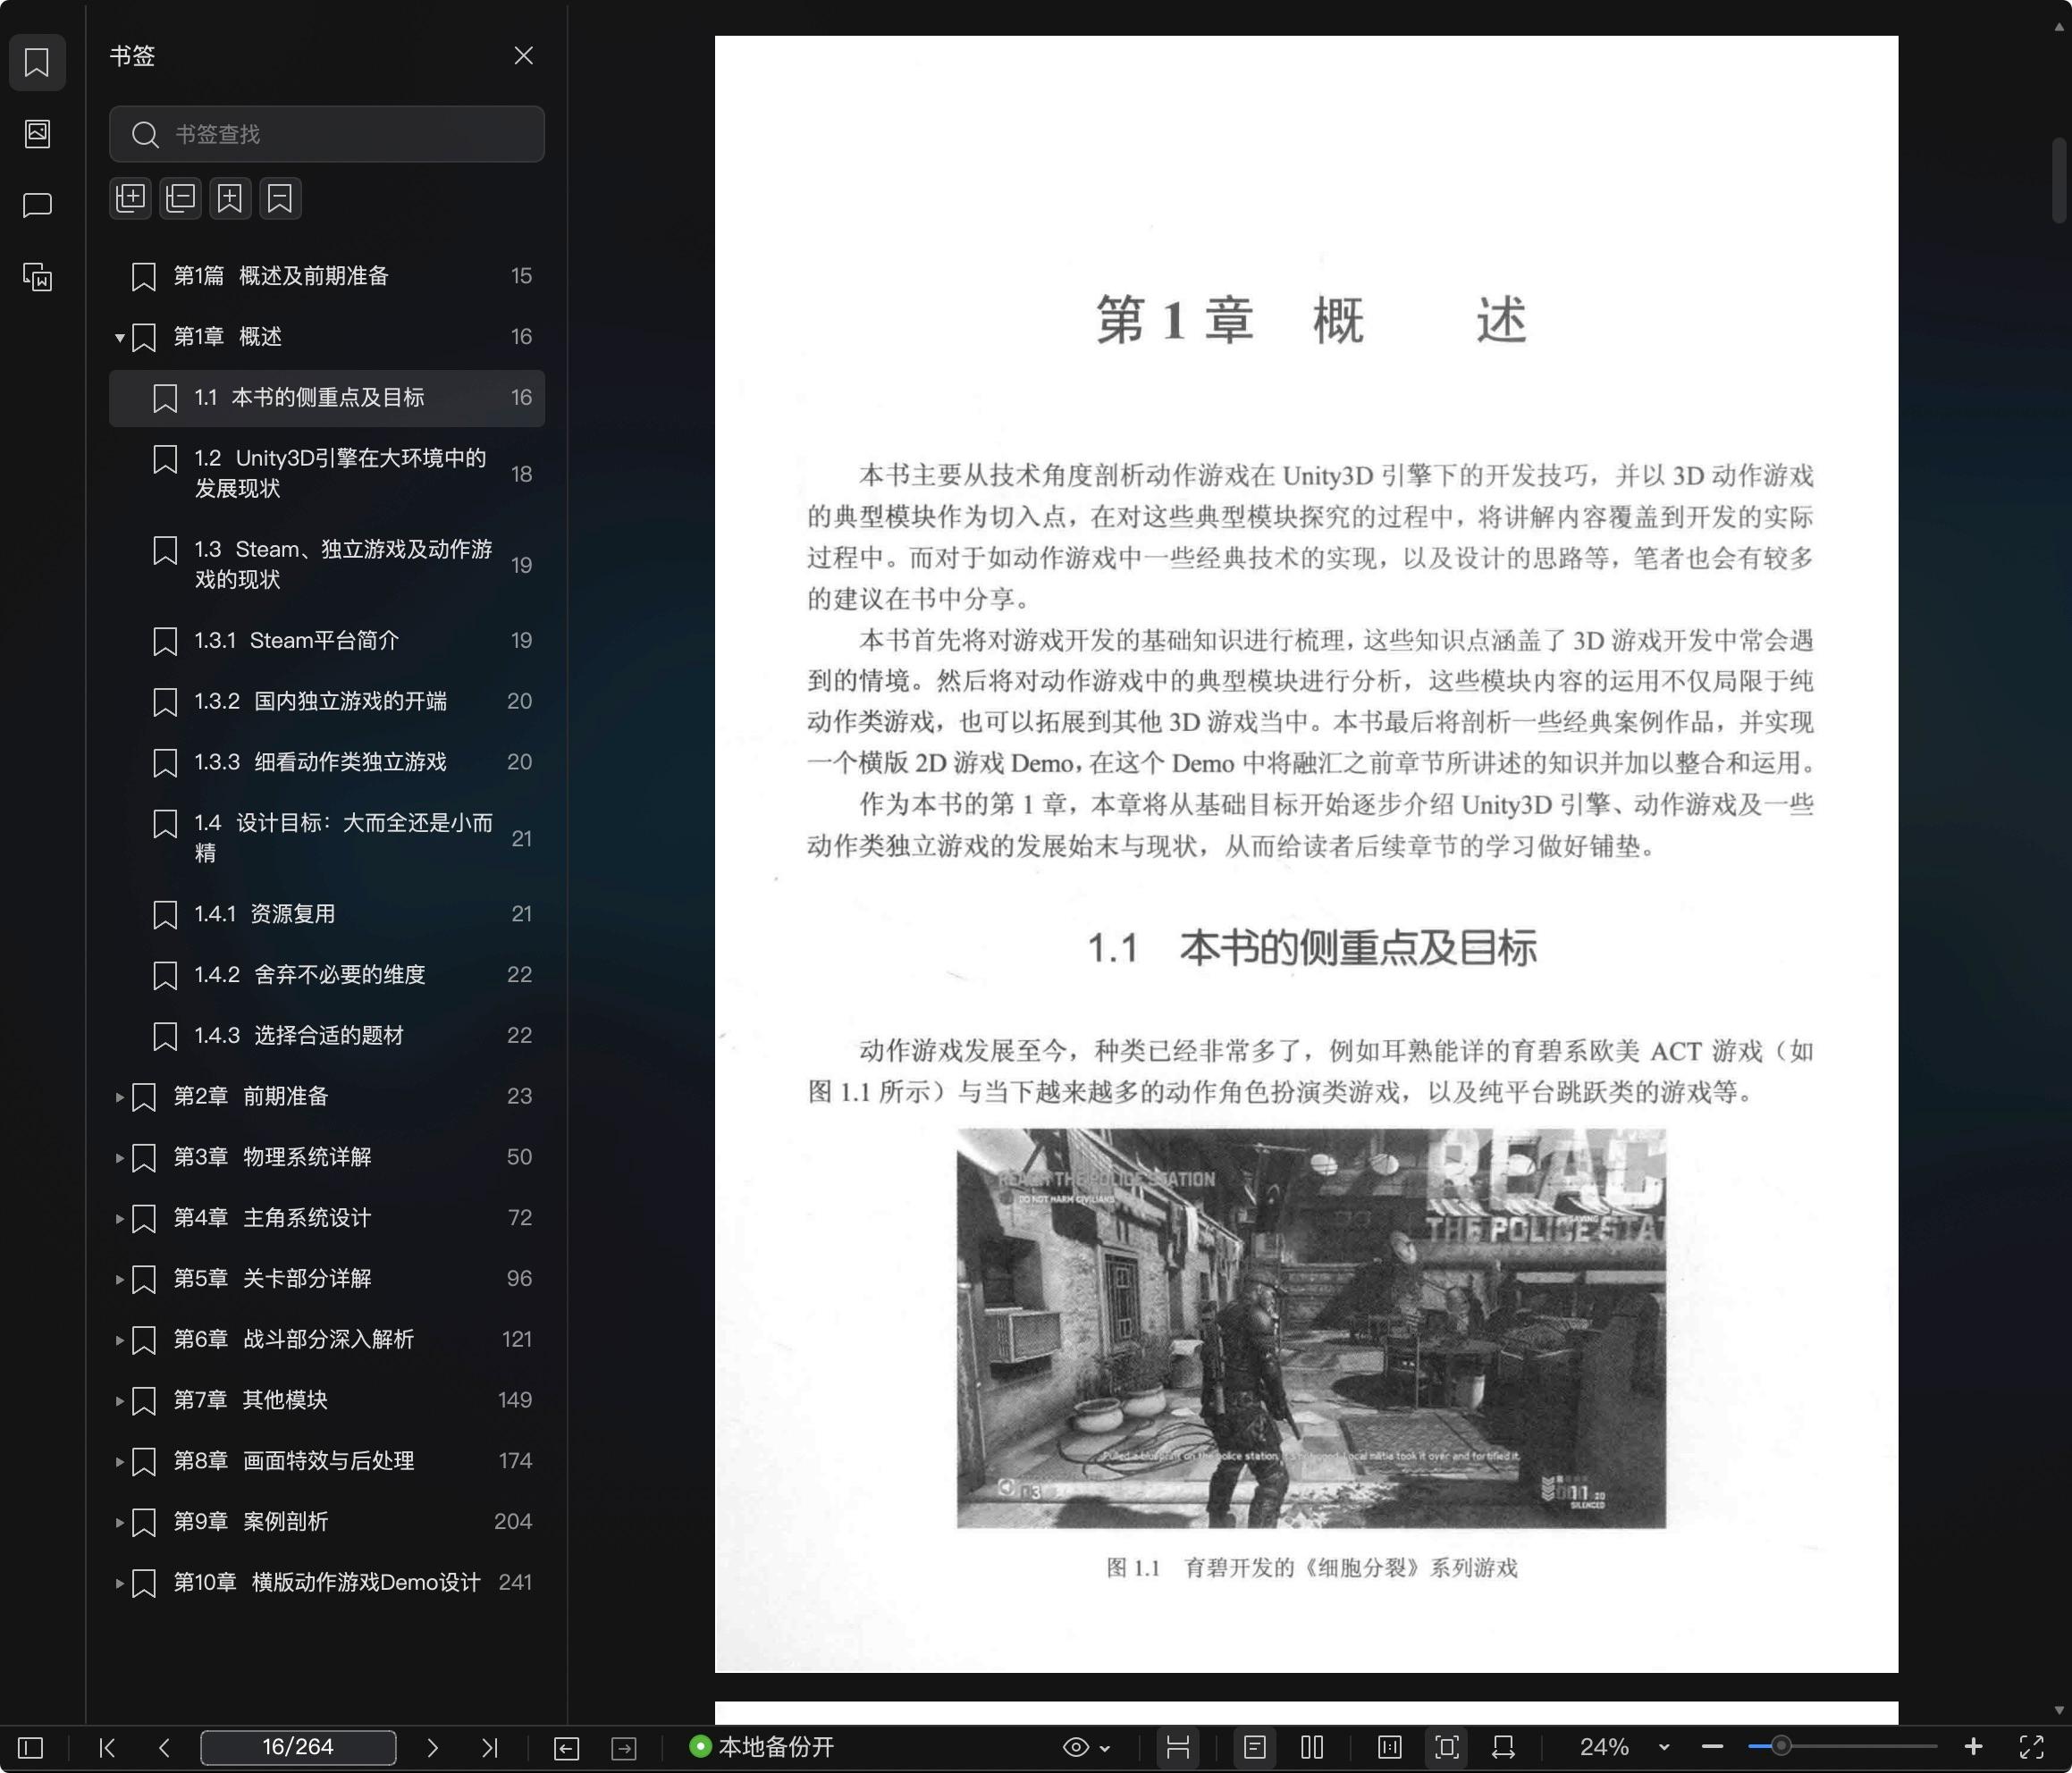This screenshot has height=1773, width=2072.
Task: Go to the previous page
Action: click(x=164, y=1747)
